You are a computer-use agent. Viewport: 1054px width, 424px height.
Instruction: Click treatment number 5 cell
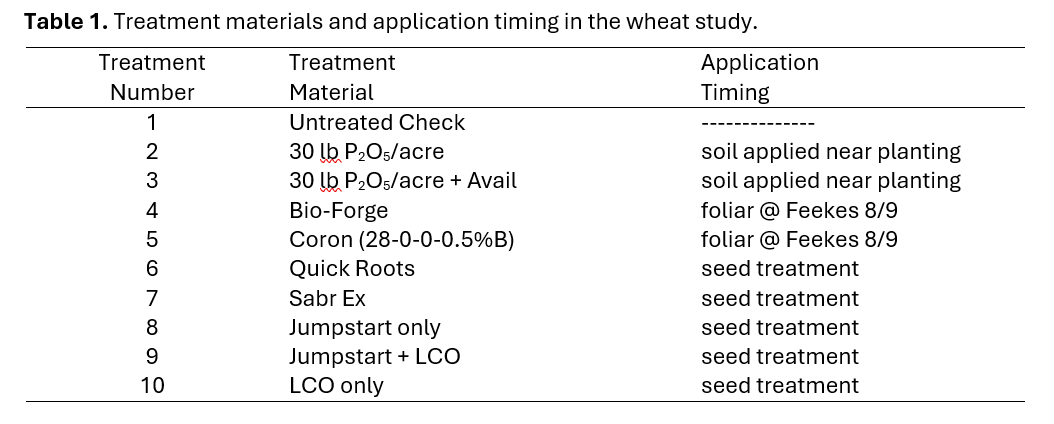click(152, 240)
